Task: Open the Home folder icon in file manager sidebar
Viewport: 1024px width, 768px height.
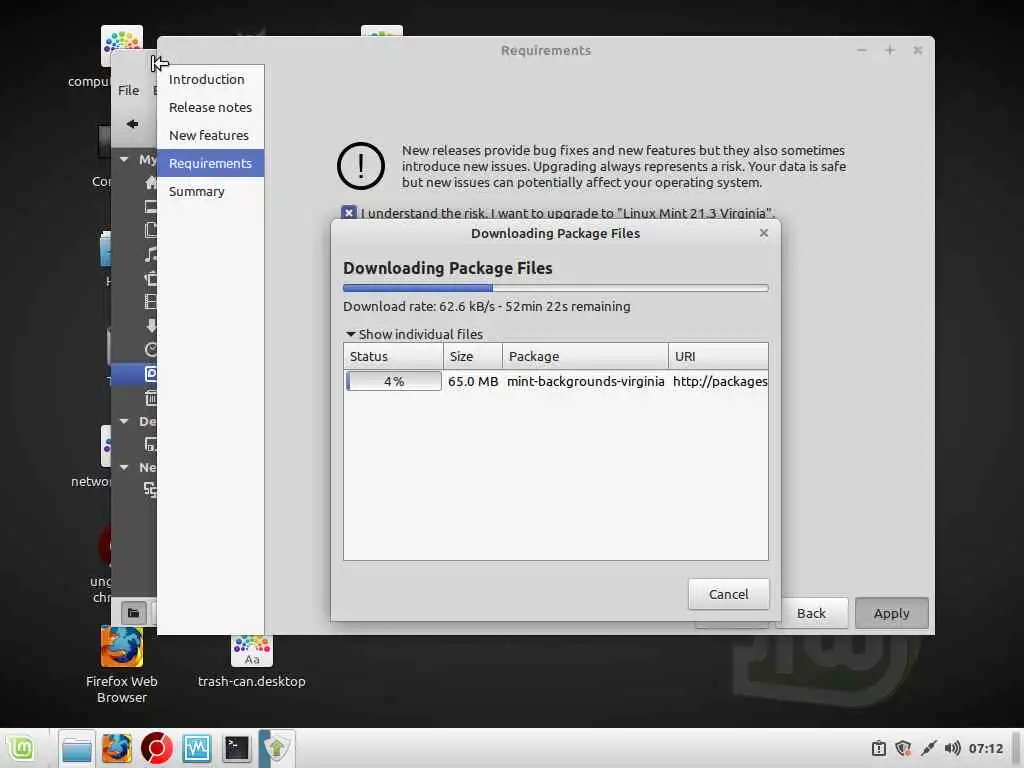Action: tap(151, 182)
